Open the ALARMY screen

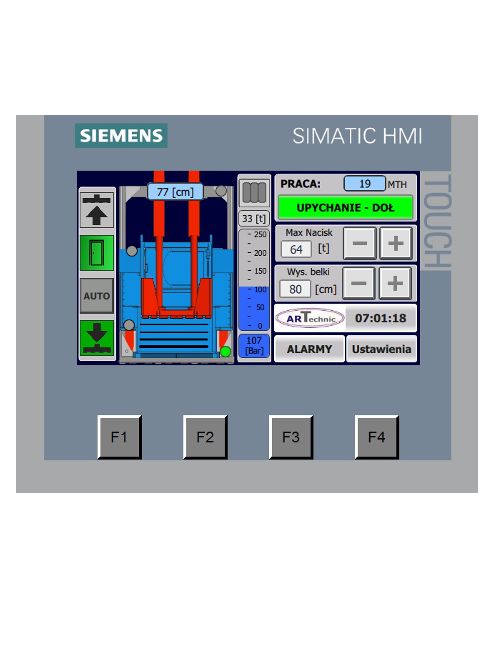(x=309, y=349)
